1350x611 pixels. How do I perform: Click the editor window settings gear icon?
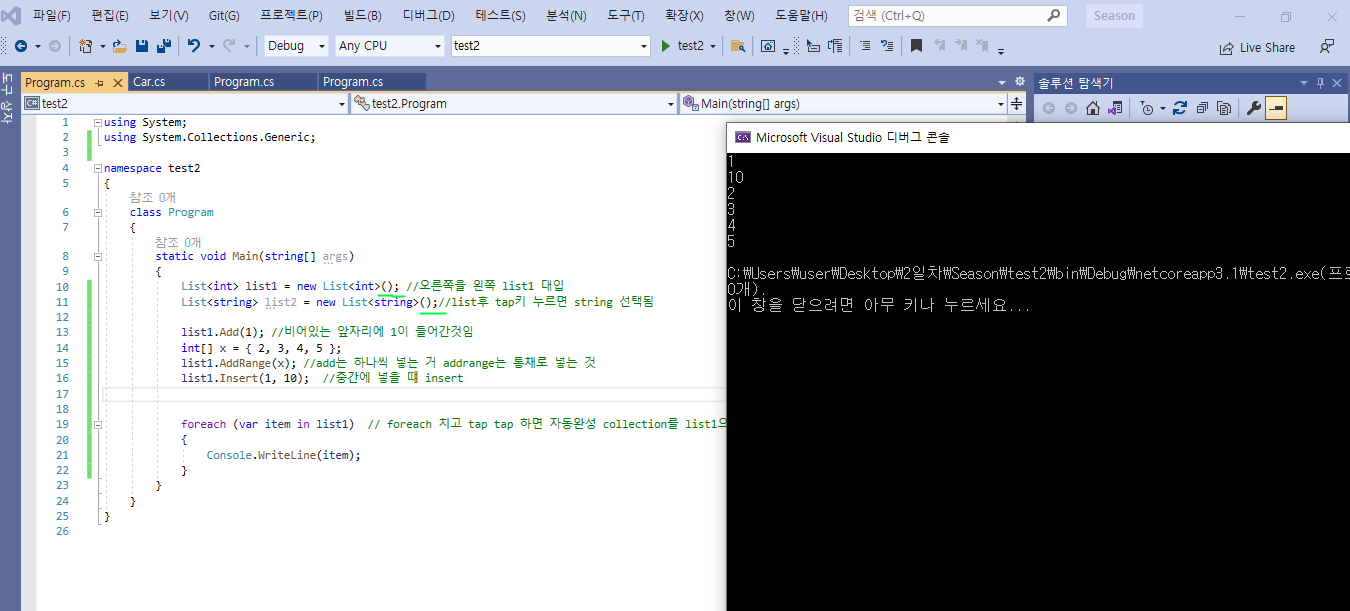[x=1020, y=82]
